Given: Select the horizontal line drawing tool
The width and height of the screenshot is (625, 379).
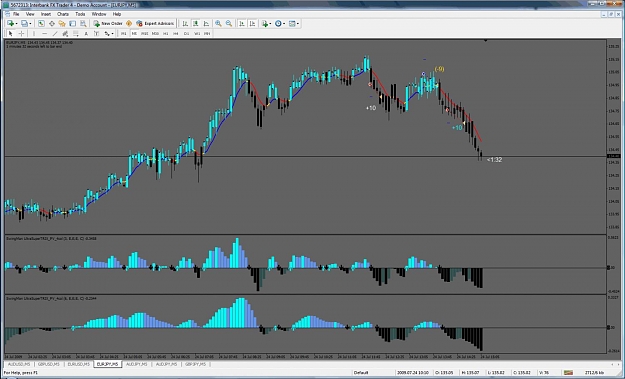Looking at the screenshot, I should 45,34.
